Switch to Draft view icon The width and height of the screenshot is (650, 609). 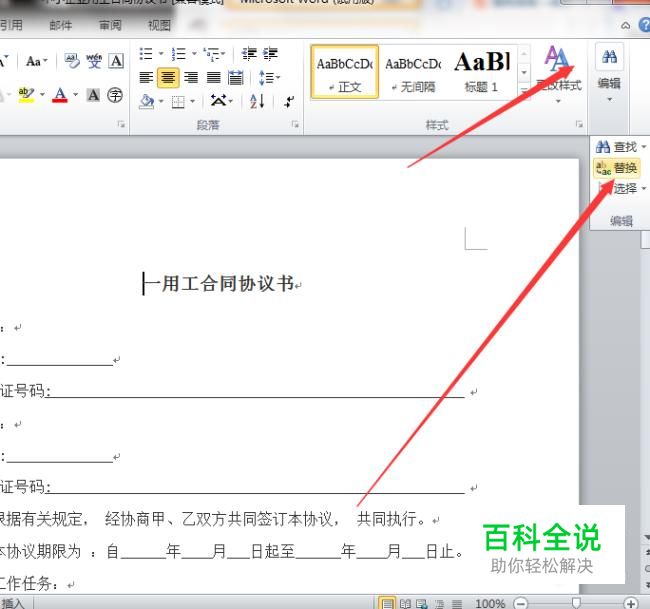tap(457, 604)
